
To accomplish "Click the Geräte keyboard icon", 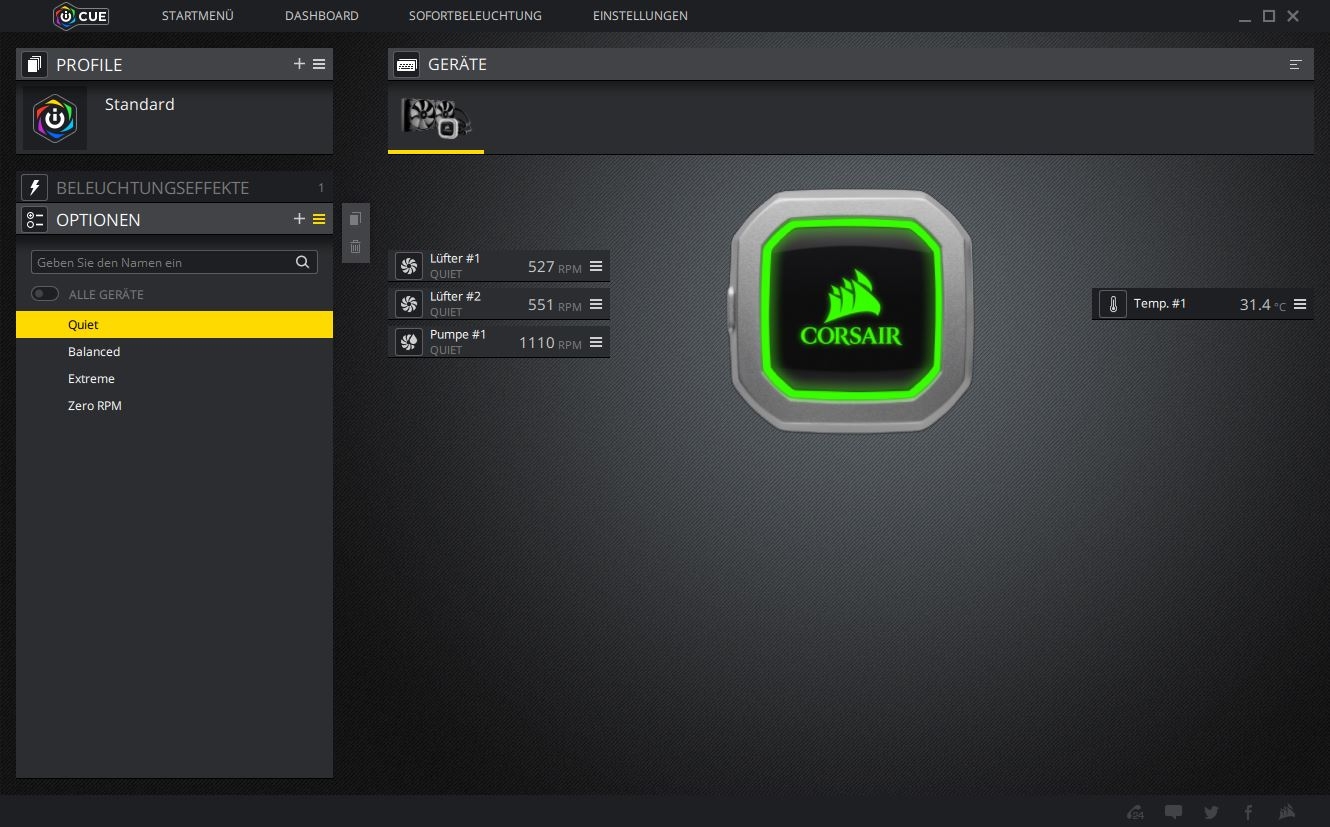I will [x=406, y=64].
